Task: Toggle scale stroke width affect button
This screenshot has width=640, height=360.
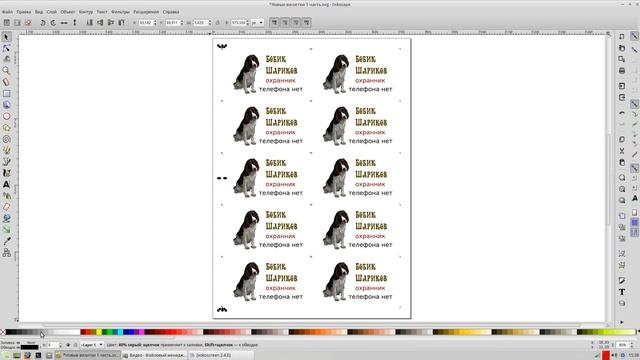Action: pos(274,22)
